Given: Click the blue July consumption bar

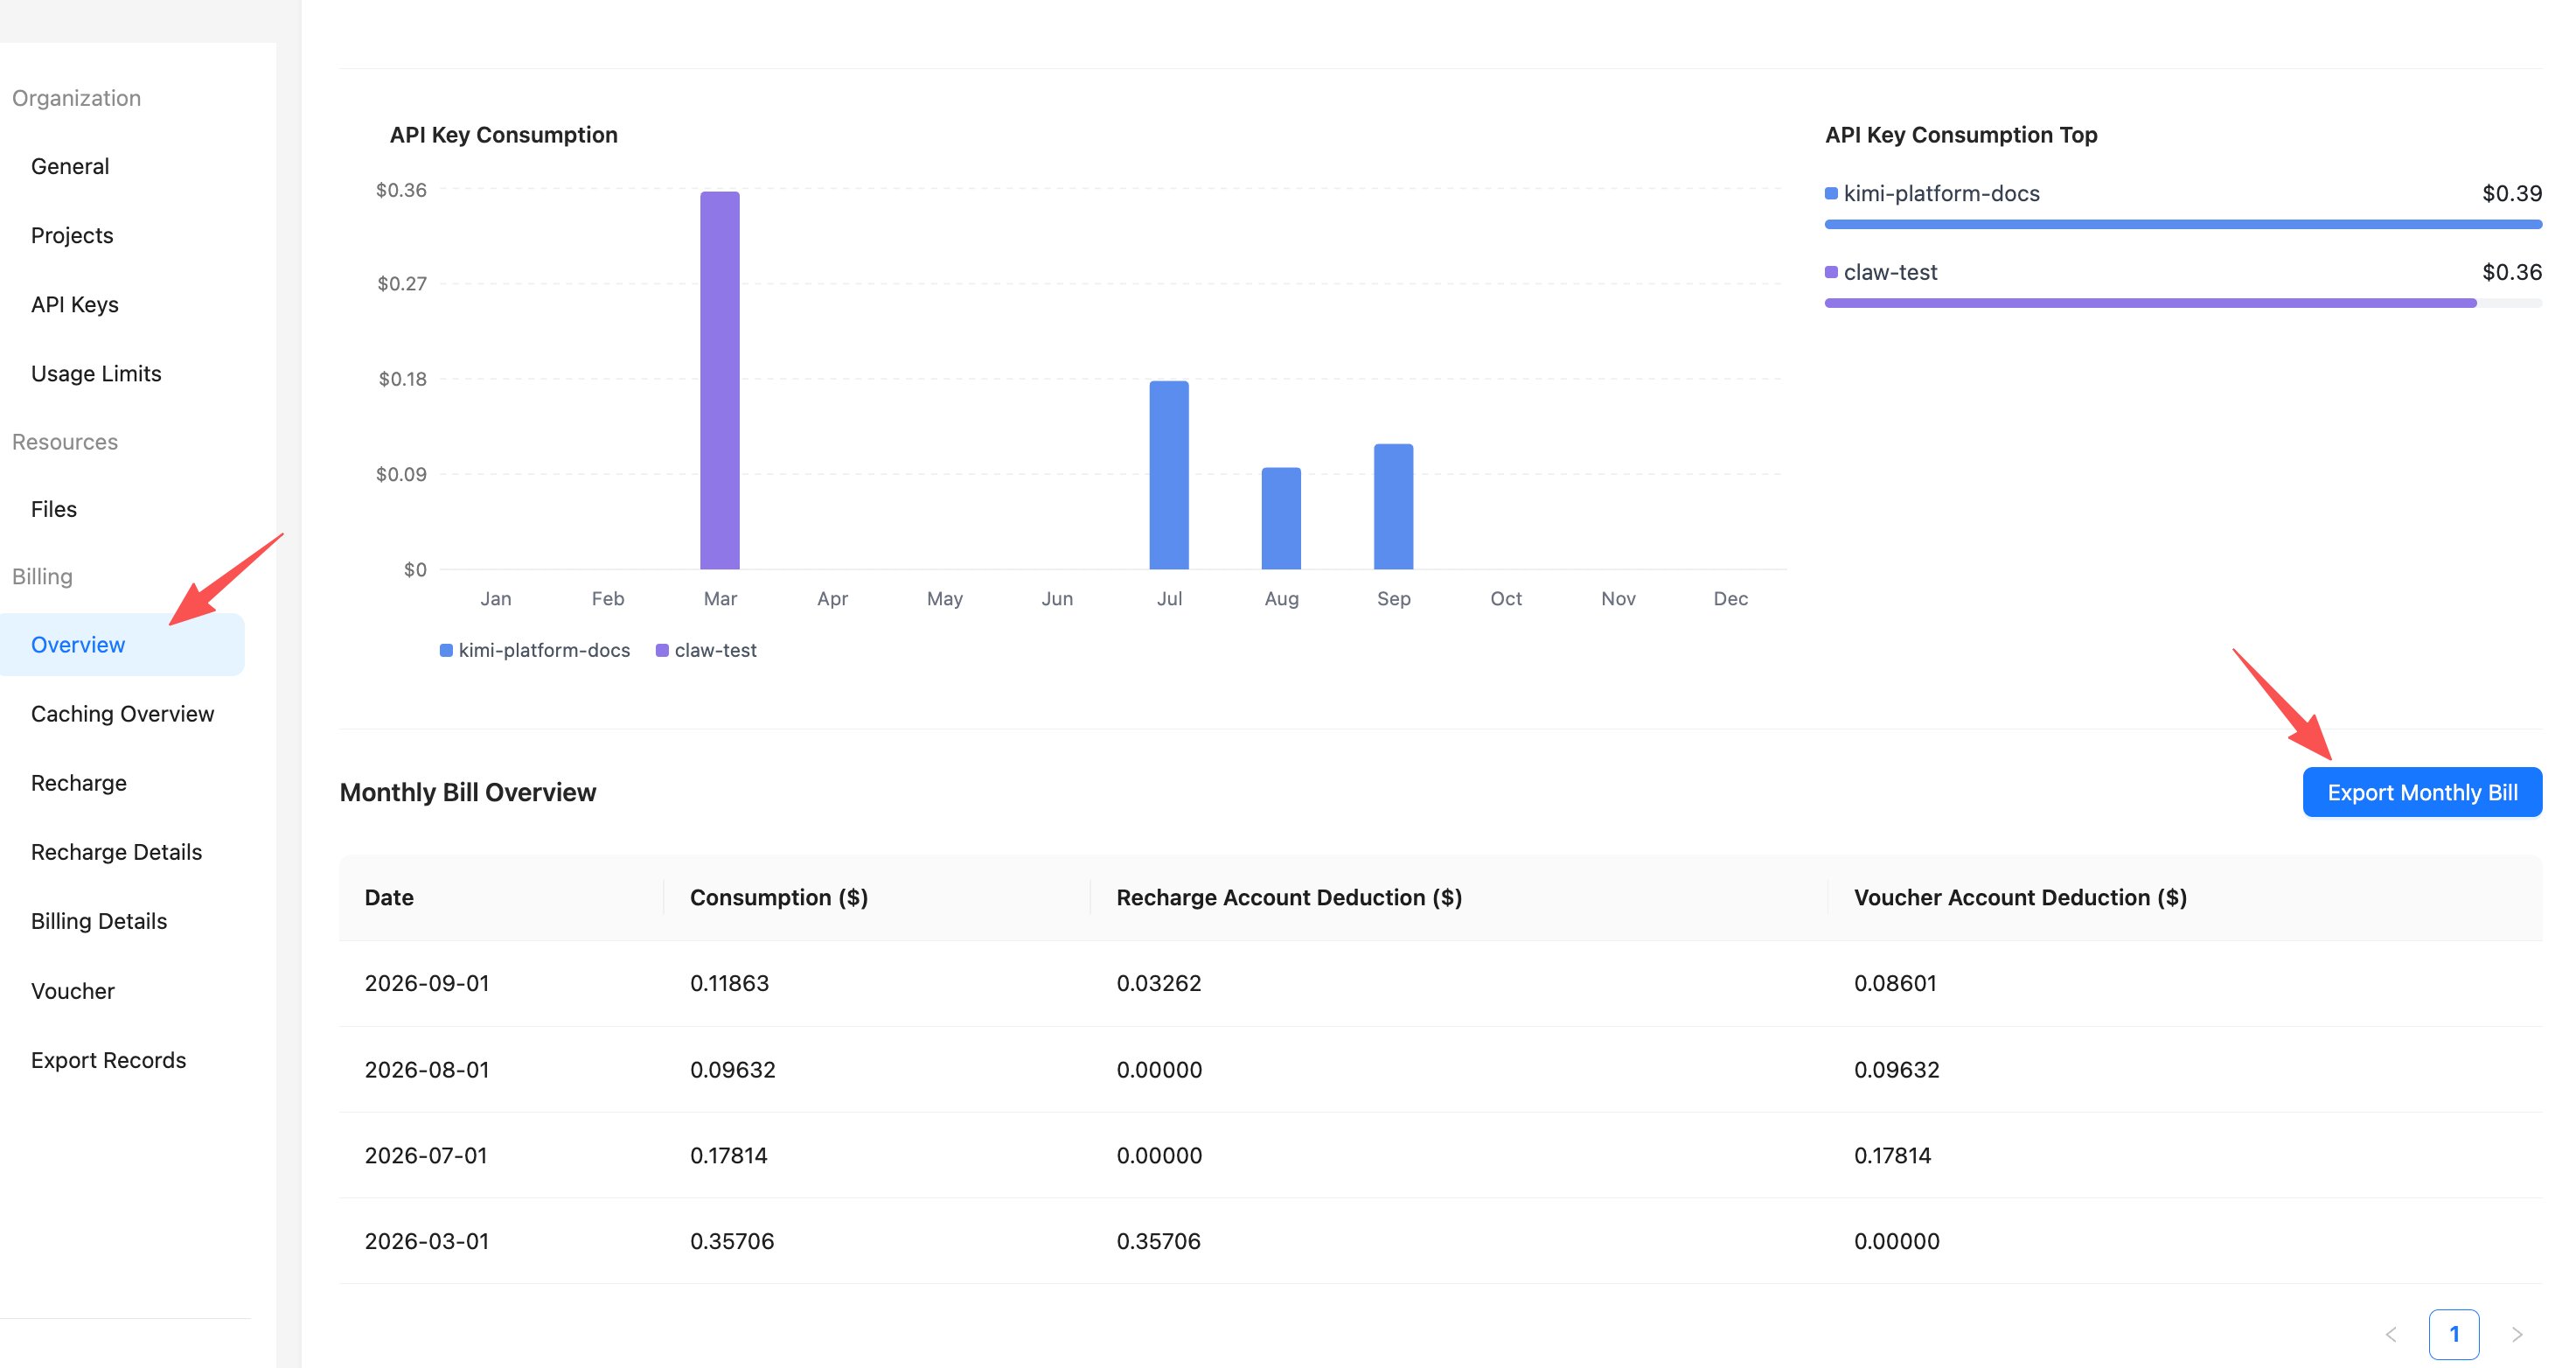Looking at the screenshot, I should (x=1169, y=475).
